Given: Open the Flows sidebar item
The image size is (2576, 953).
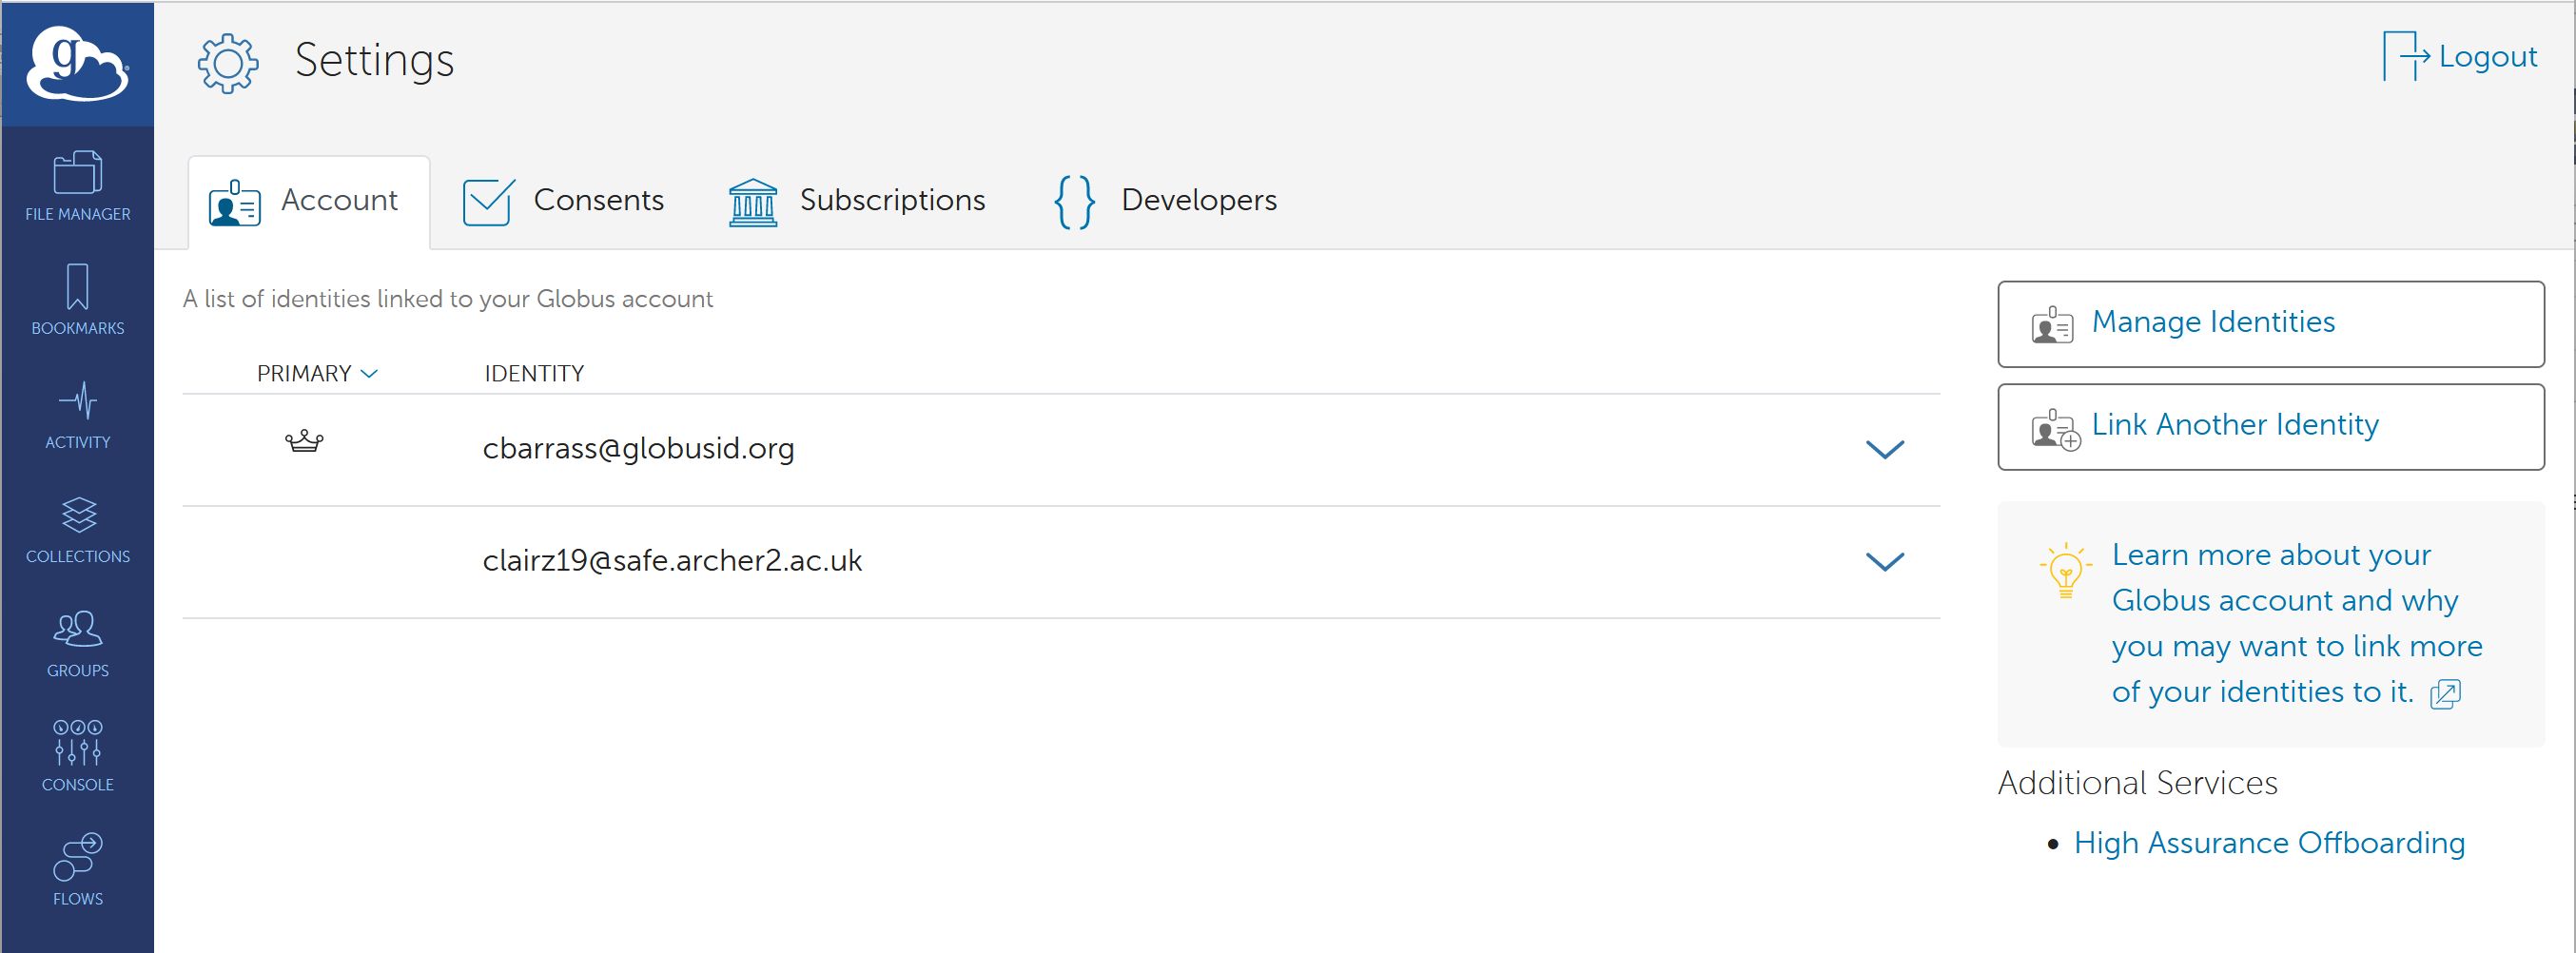Looking at the screenshot, I should click(x=77, y=871).
